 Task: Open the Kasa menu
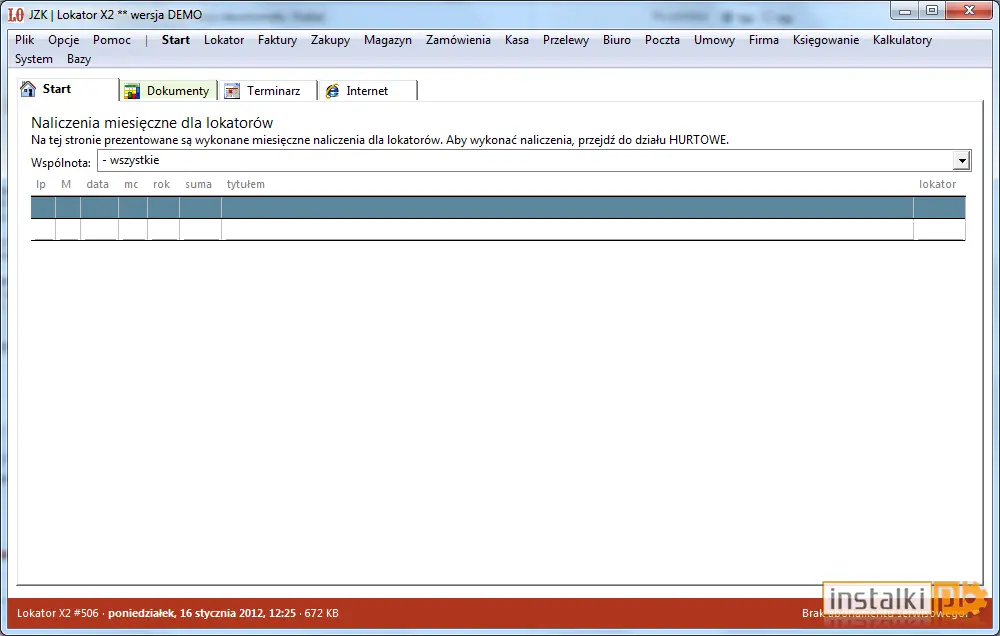click(517, 40)
